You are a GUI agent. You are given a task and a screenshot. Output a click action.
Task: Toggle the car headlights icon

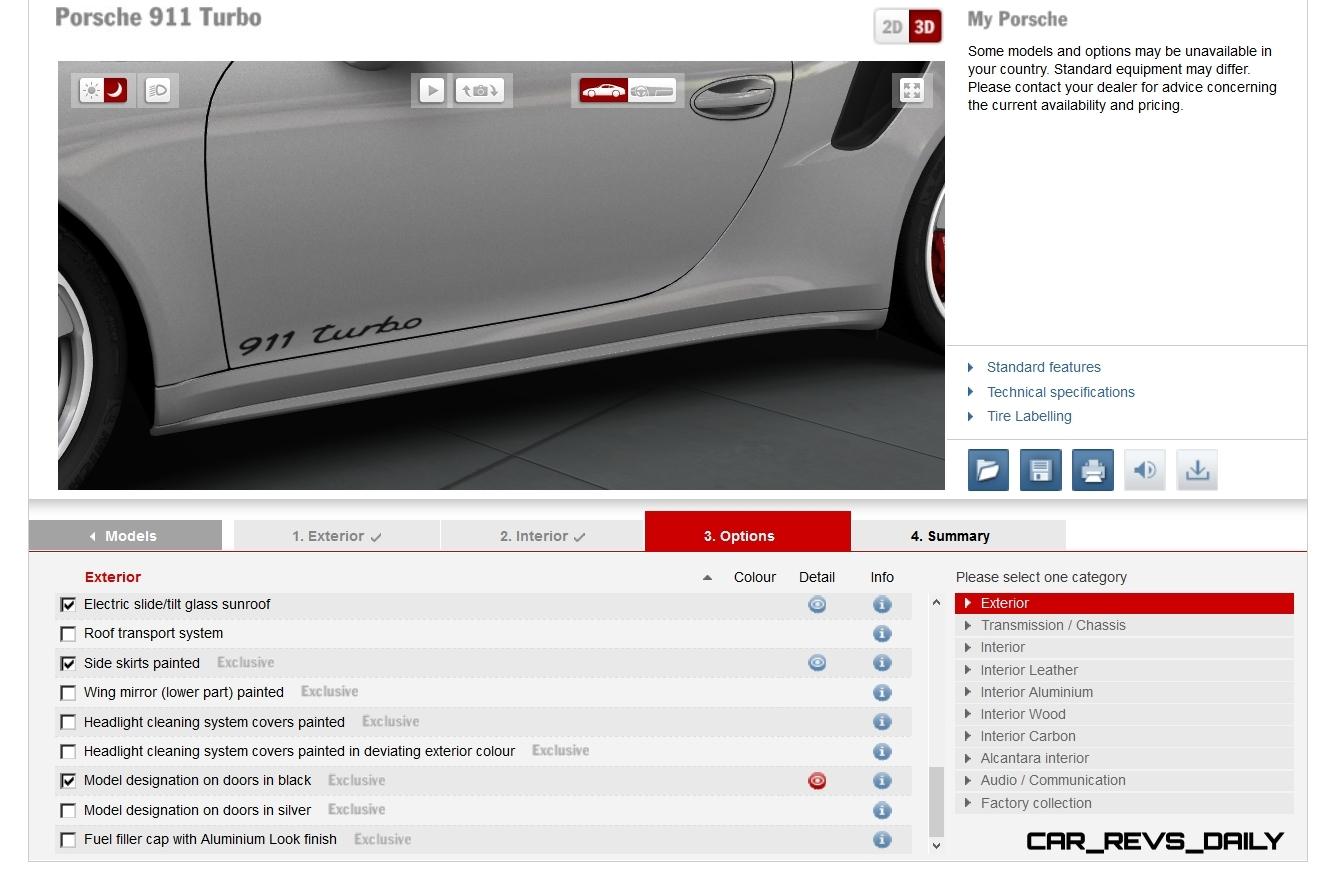tap(158, 90)
